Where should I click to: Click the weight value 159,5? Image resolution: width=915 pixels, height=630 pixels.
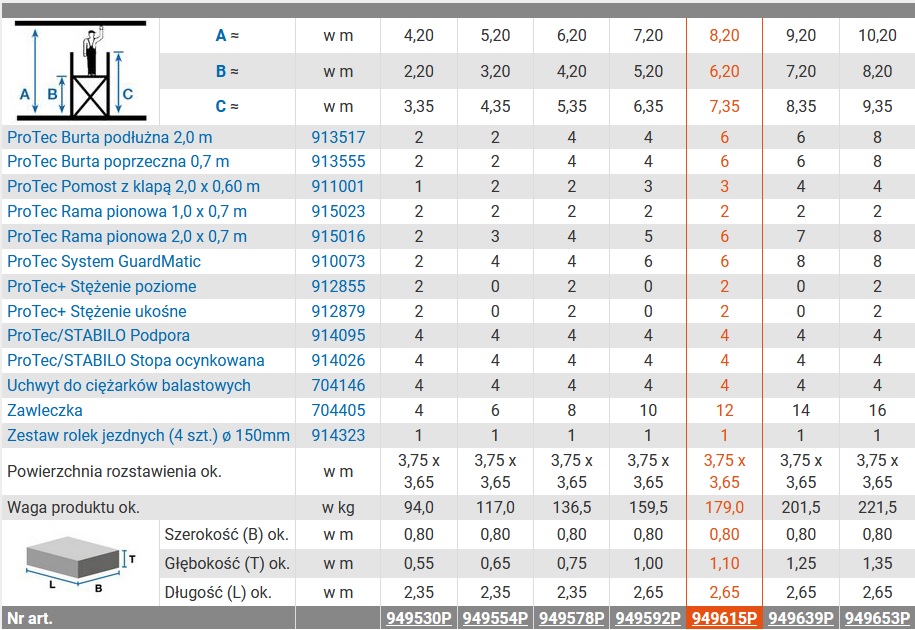tap(648, 508)
